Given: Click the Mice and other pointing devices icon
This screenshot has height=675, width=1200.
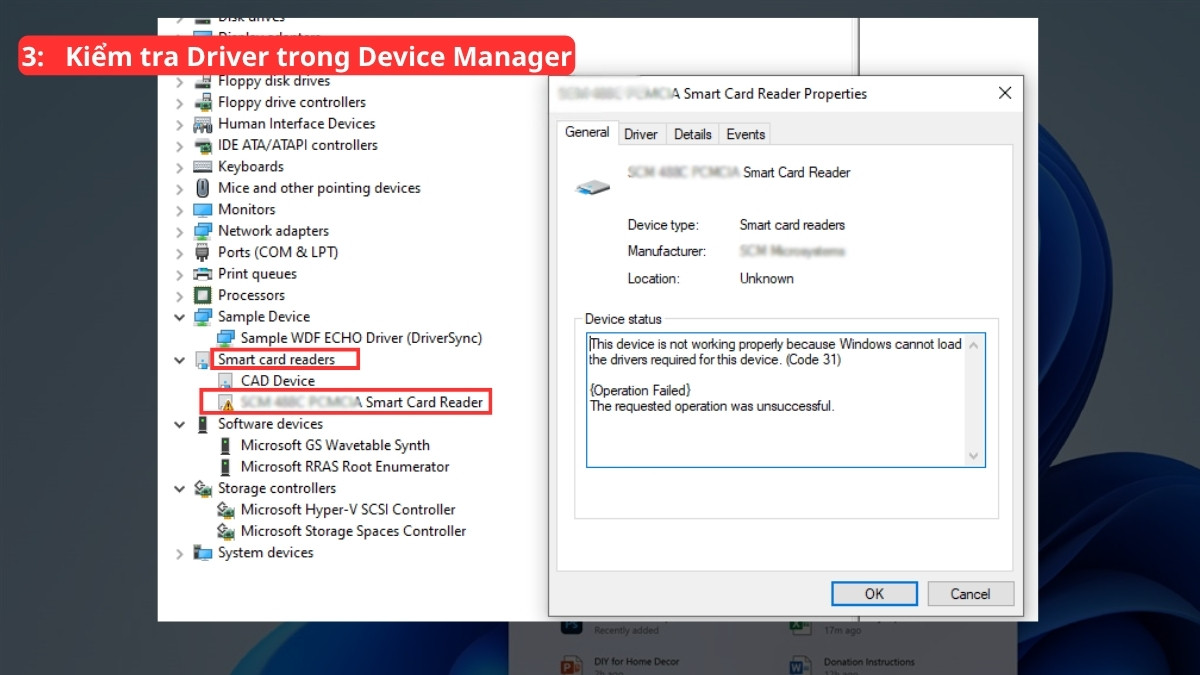Looking at the screenshot, I should [x=202, y=188].
